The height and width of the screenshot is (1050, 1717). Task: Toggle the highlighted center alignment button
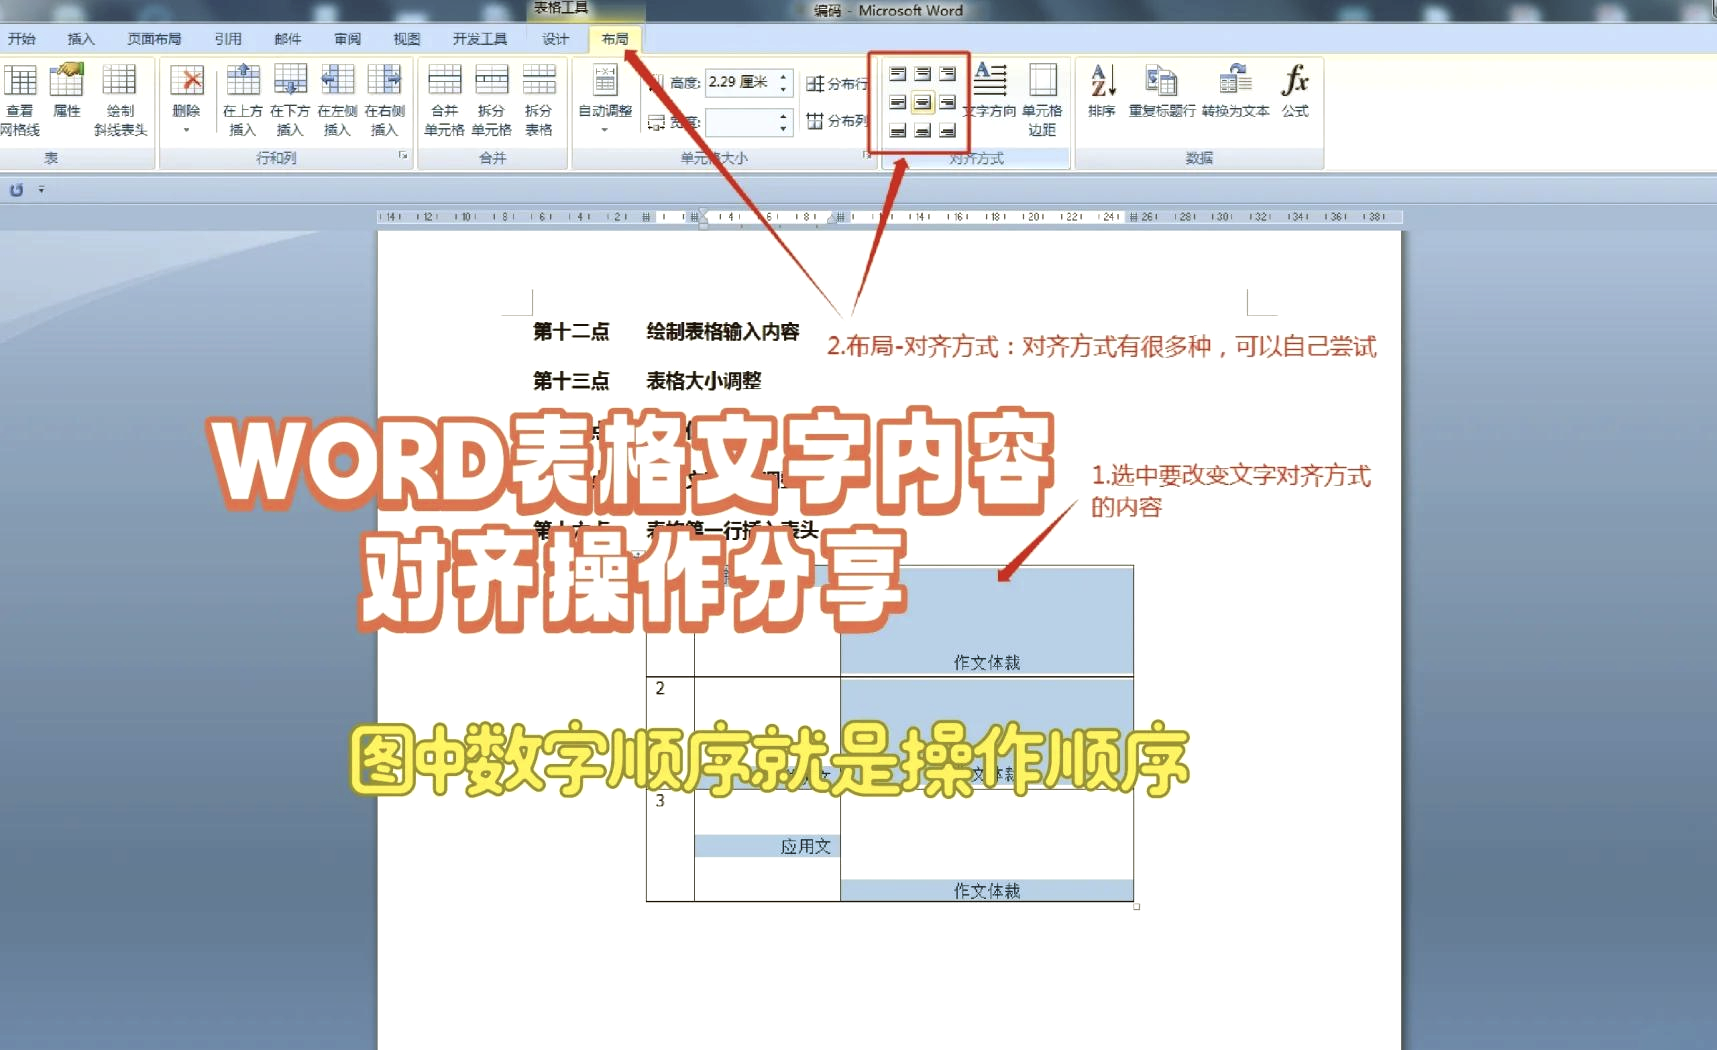[923, 102]
